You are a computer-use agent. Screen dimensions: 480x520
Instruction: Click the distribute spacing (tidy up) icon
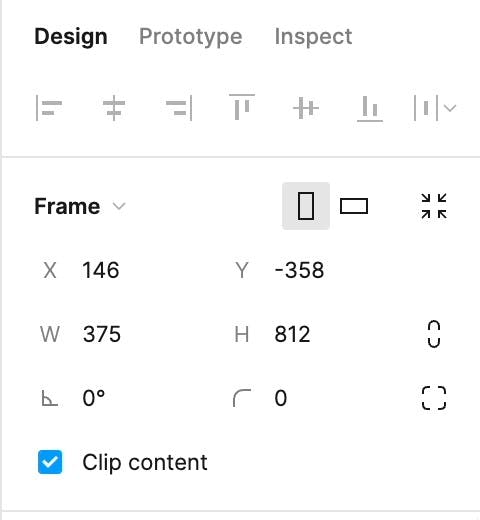tap(426, 108)
